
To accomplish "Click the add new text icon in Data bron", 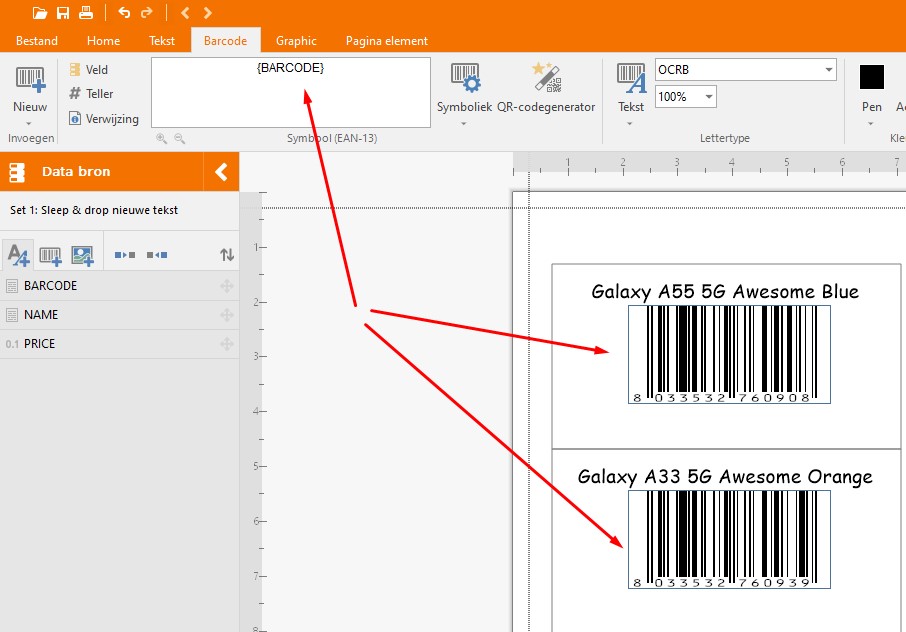I will click(18, 256).
